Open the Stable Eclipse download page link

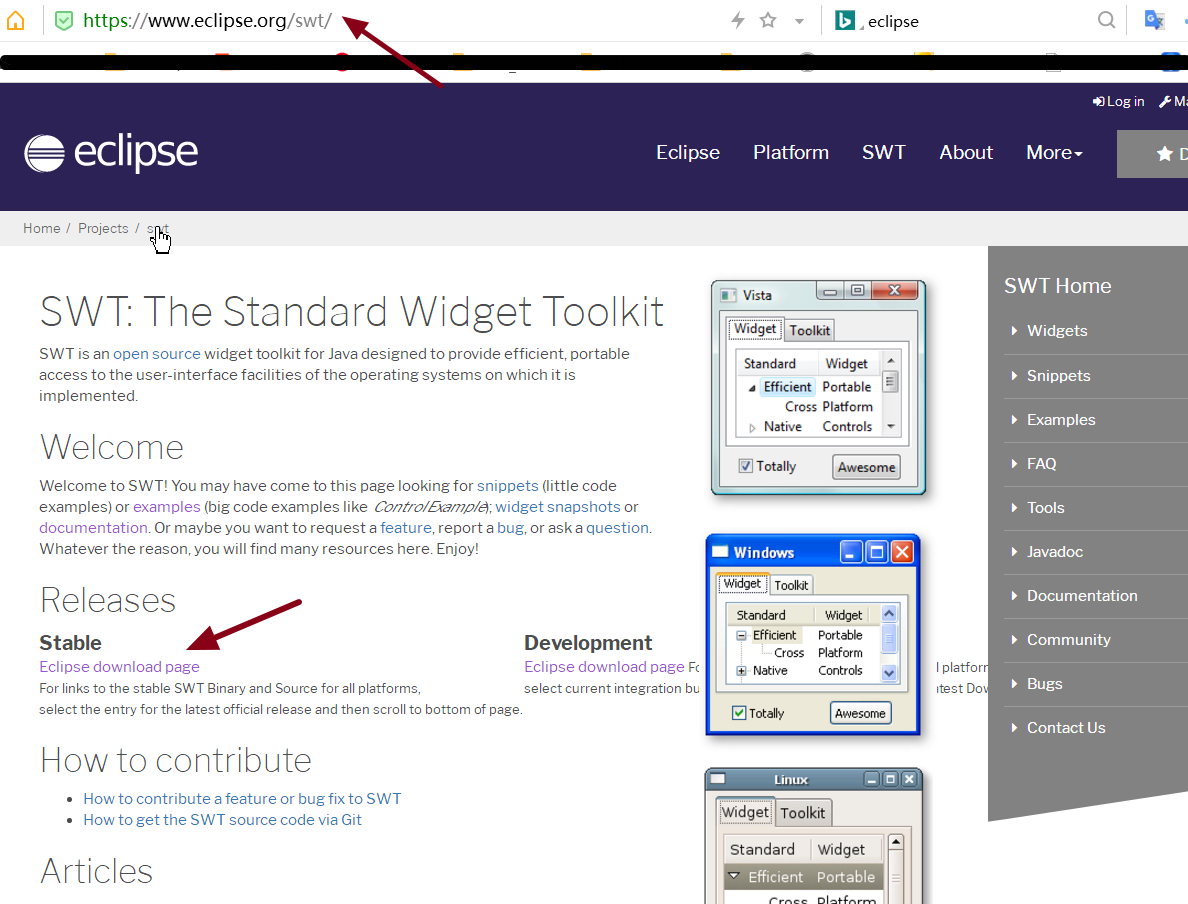tap(120, 667)
